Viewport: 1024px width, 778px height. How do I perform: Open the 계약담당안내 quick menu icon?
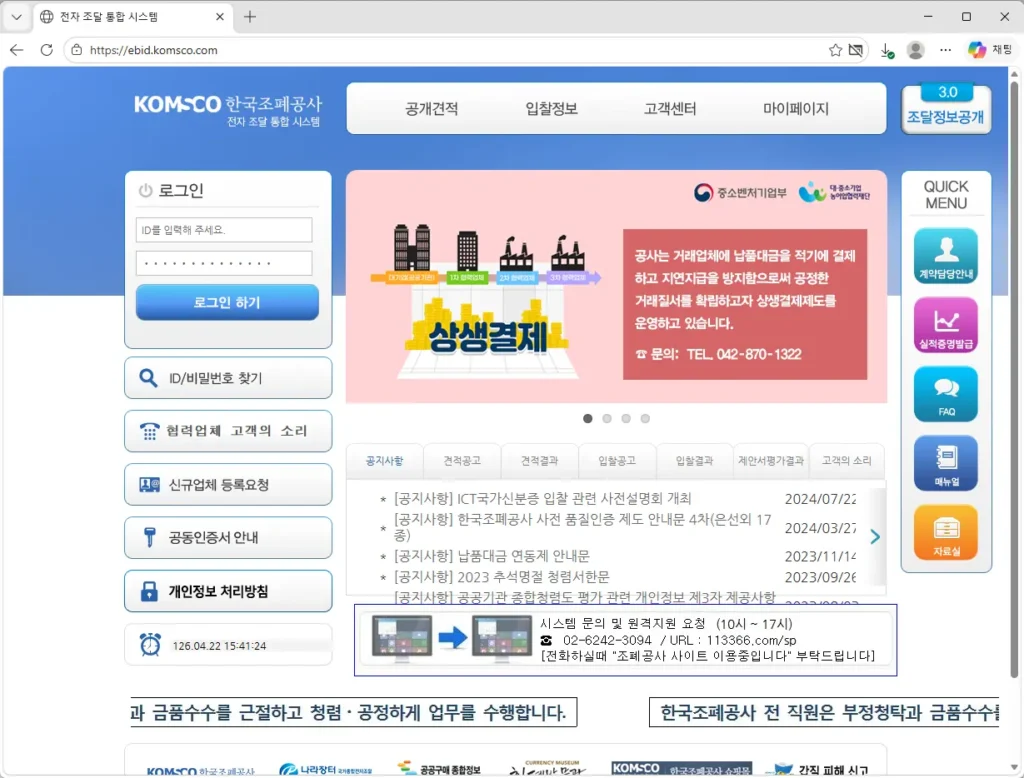tap(946, 256)
